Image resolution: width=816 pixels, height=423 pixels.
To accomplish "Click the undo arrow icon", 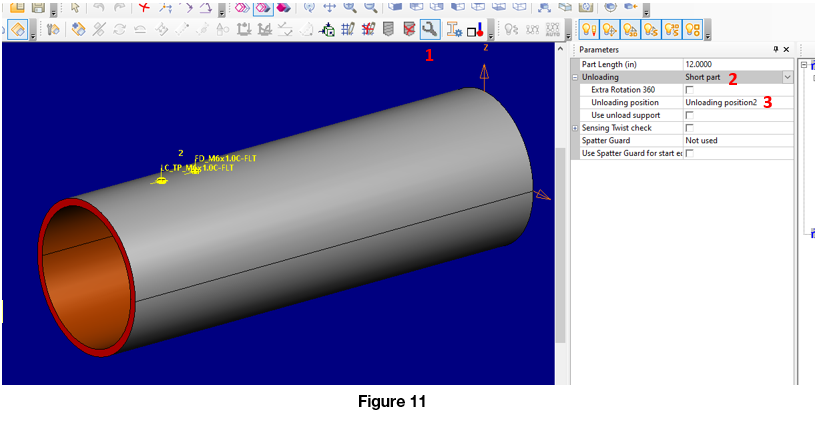I will coord(98,7).
